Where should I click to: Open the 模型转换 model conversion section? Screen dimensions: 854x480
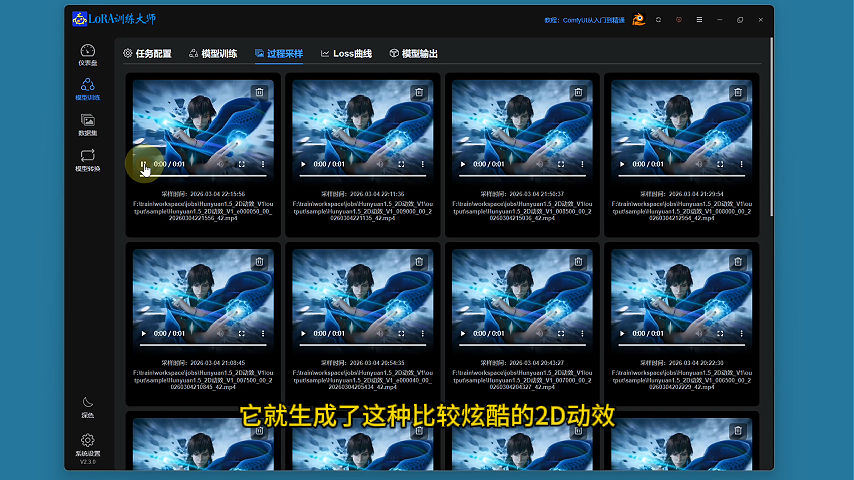(87, 160)
